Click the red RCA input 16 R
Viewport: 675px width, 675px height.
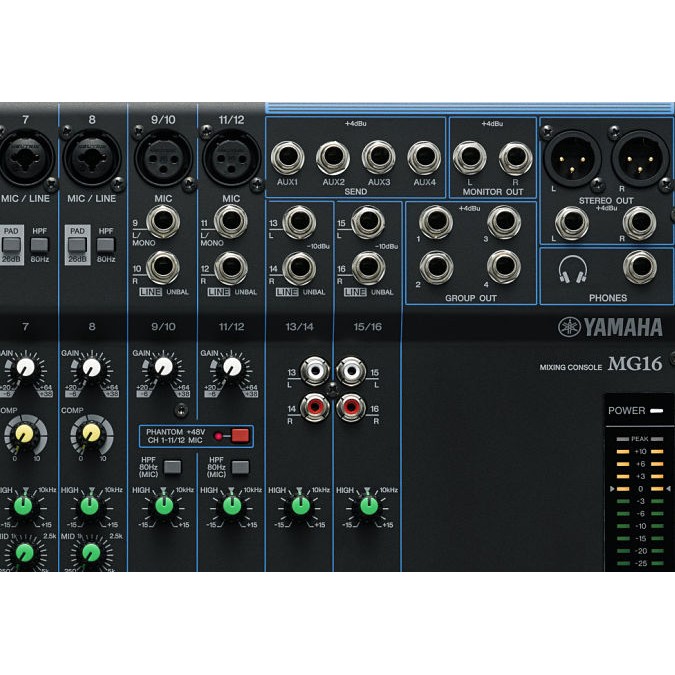click(x=351, y=406)
